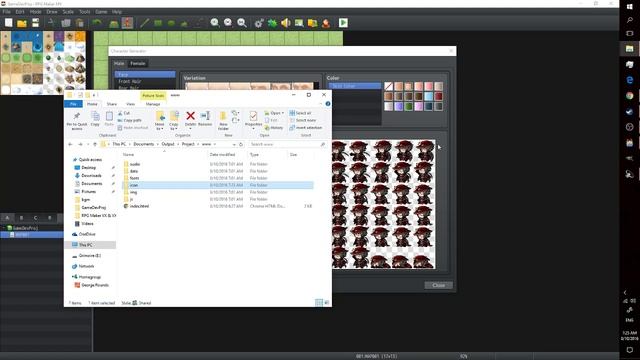The width and height of the screenshot is (640, 360).
Task: Click Close button in Character Generator
Action: click(x=438, y=285)
